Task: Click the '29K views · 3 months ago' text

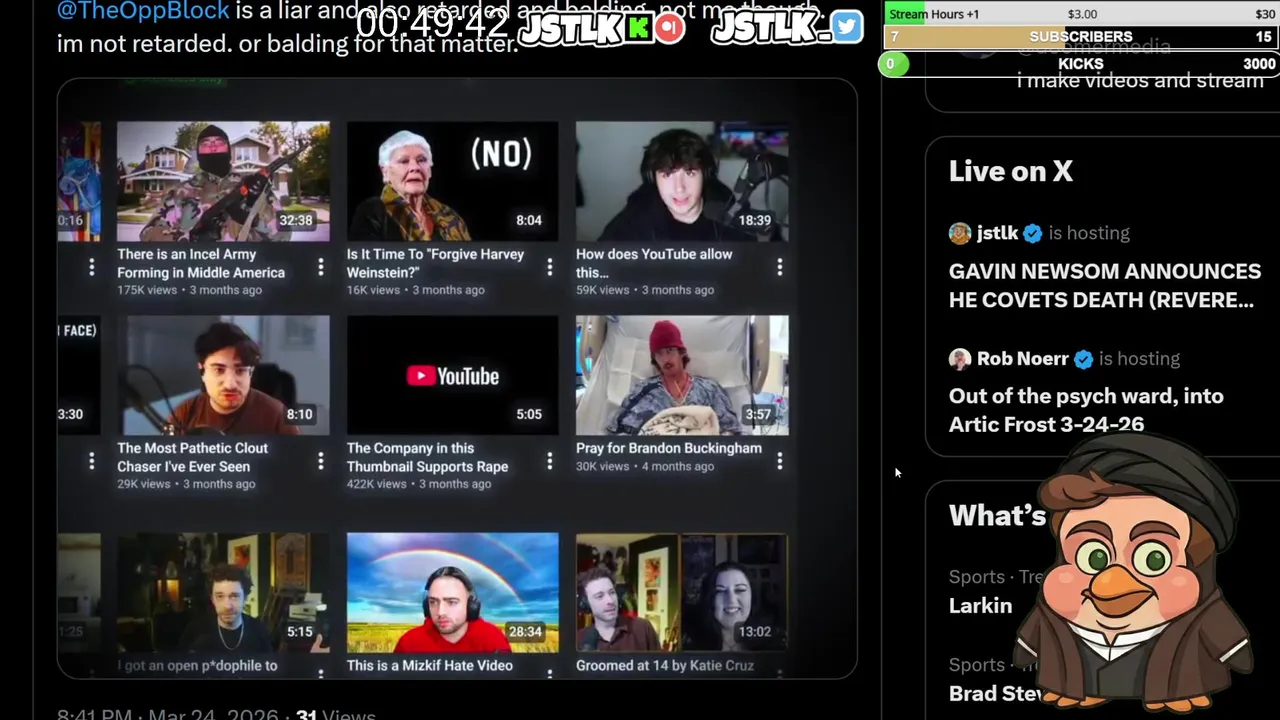Action: (186, 484)
